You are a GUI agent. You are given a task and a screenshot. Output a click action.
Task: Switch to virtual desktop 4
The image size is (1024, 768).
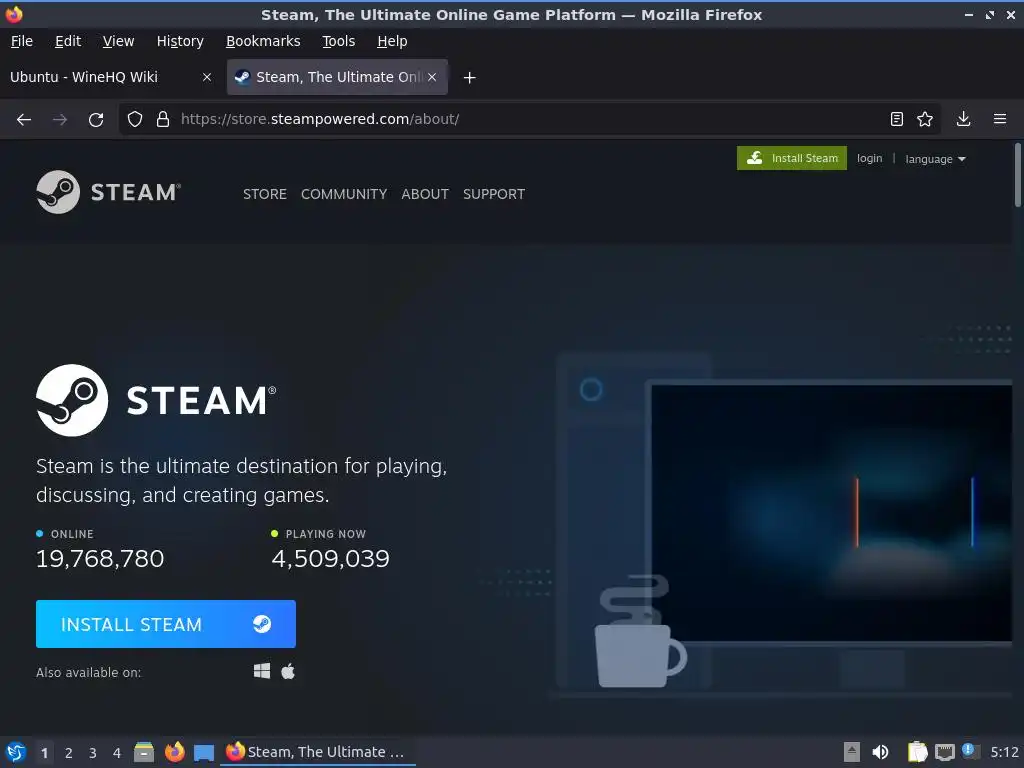(117, 753)
